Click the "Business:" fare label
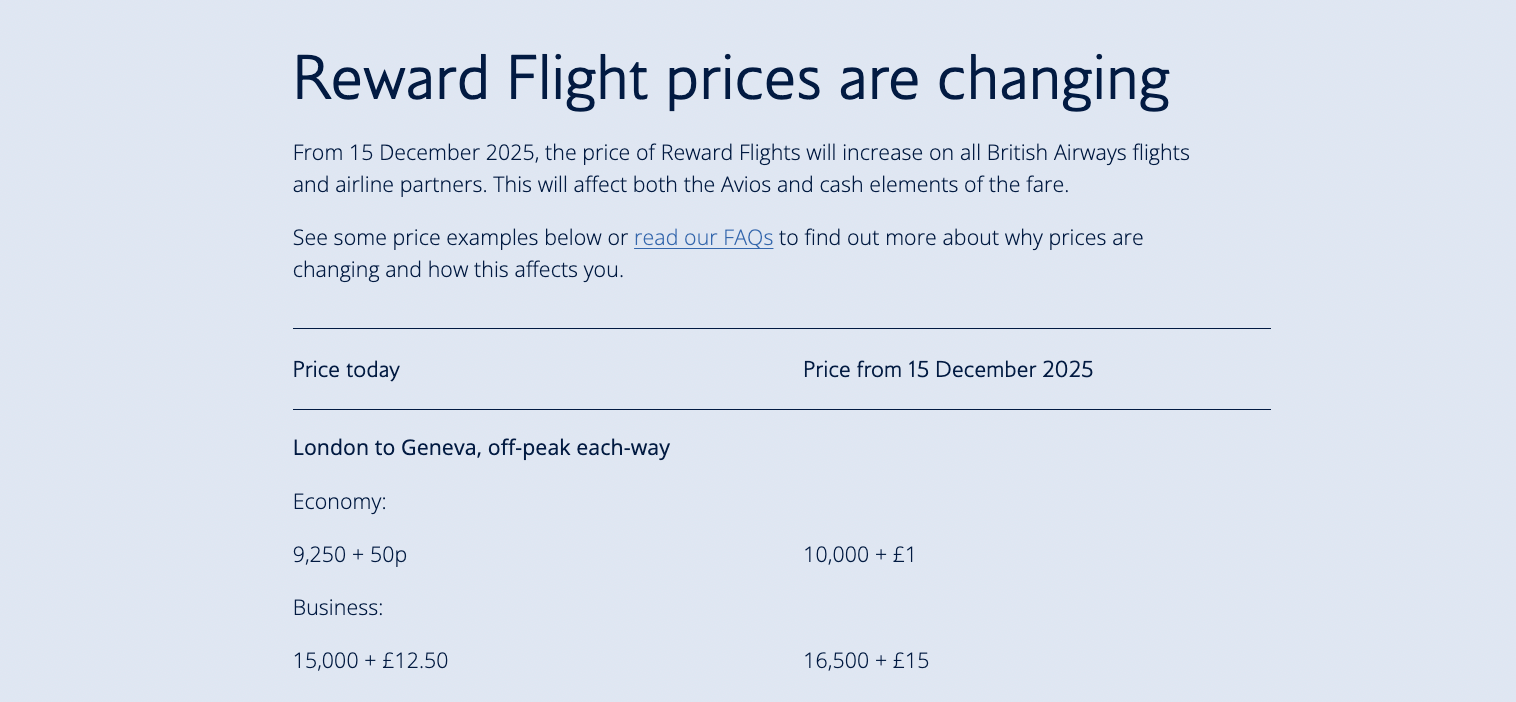This screenshot has height=702, width=1516. (338, 607)
